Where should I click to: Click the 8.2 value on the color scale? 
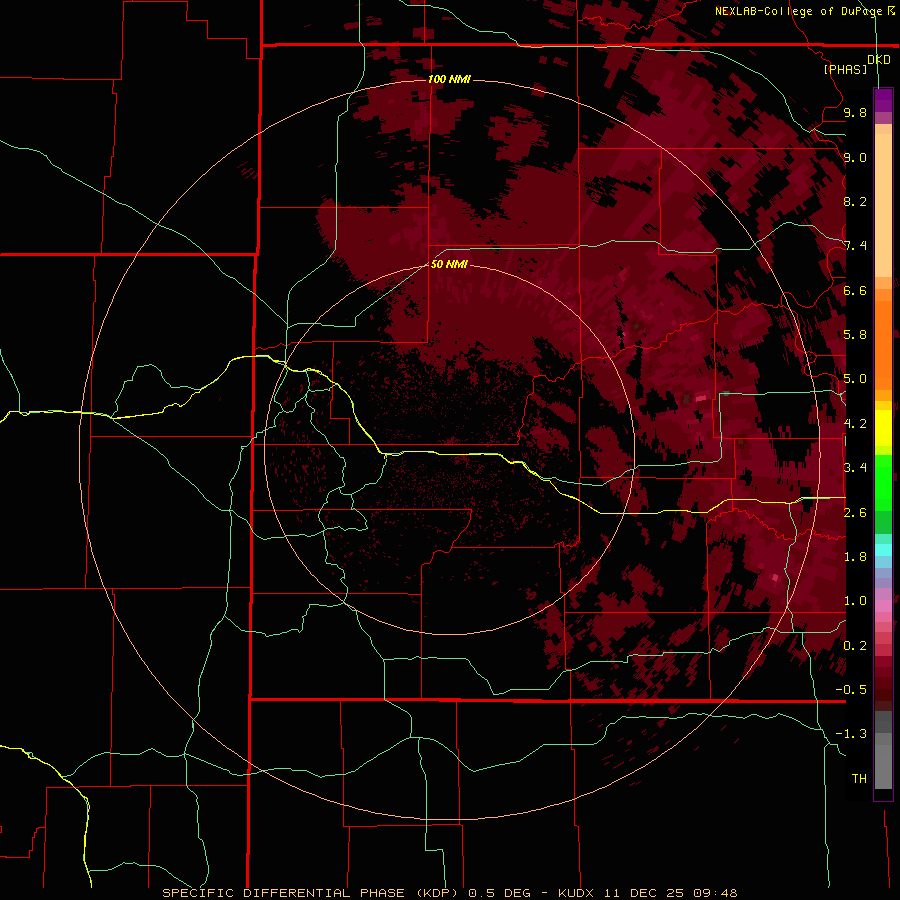(x=855, y=201)
